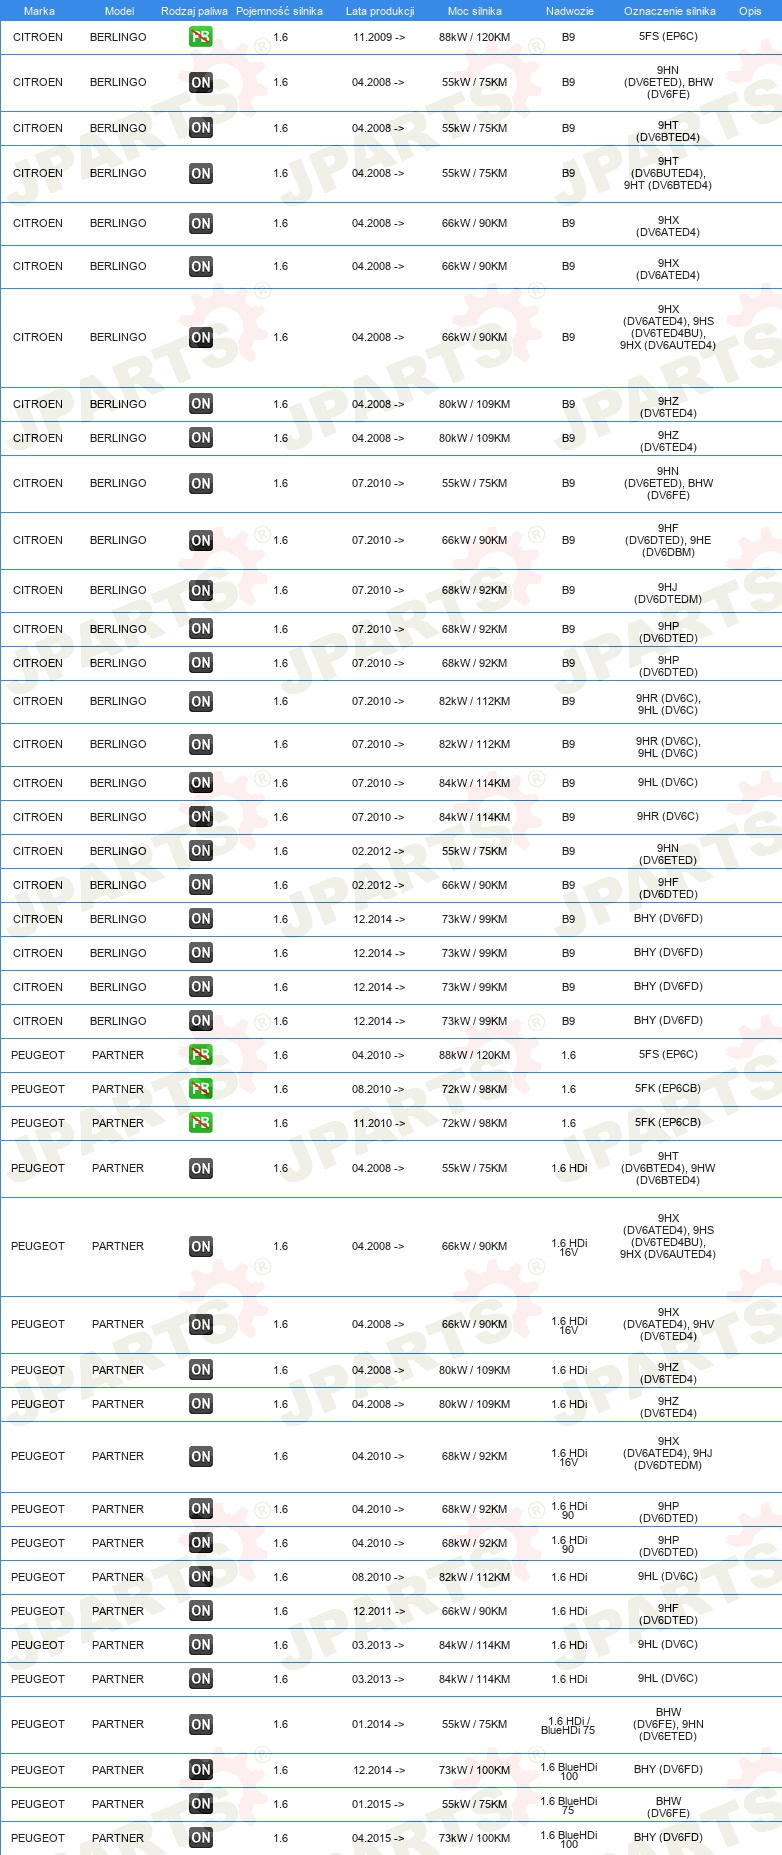Click ON icon in Peugeot 04.2015 BHY row
This screenshot has height=1855, width=782.
(x=201, y=1838)
